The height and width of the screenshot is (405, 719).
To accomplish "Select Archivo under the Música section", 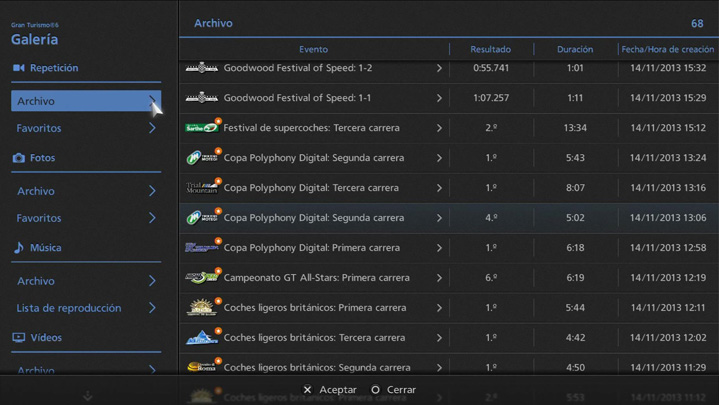I will 36,281.
